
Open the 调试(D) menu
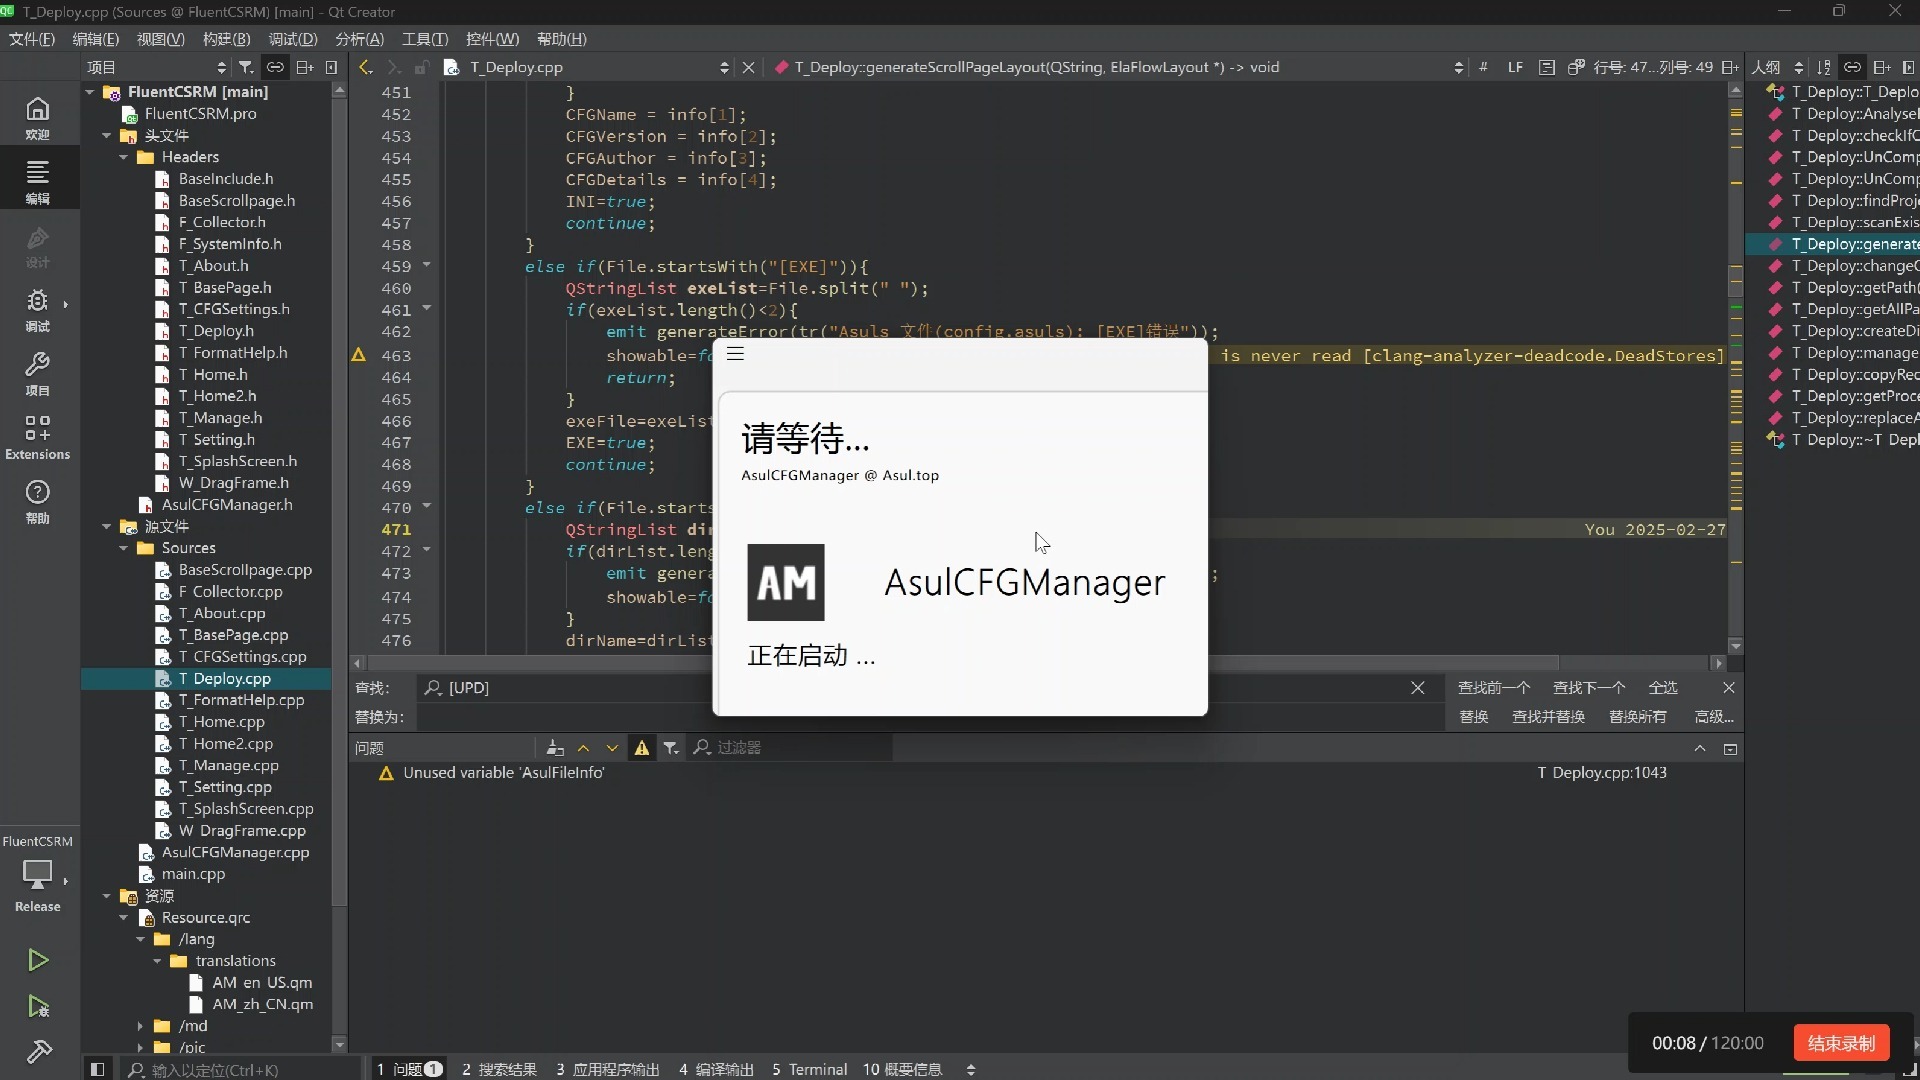tap(293, 39)
